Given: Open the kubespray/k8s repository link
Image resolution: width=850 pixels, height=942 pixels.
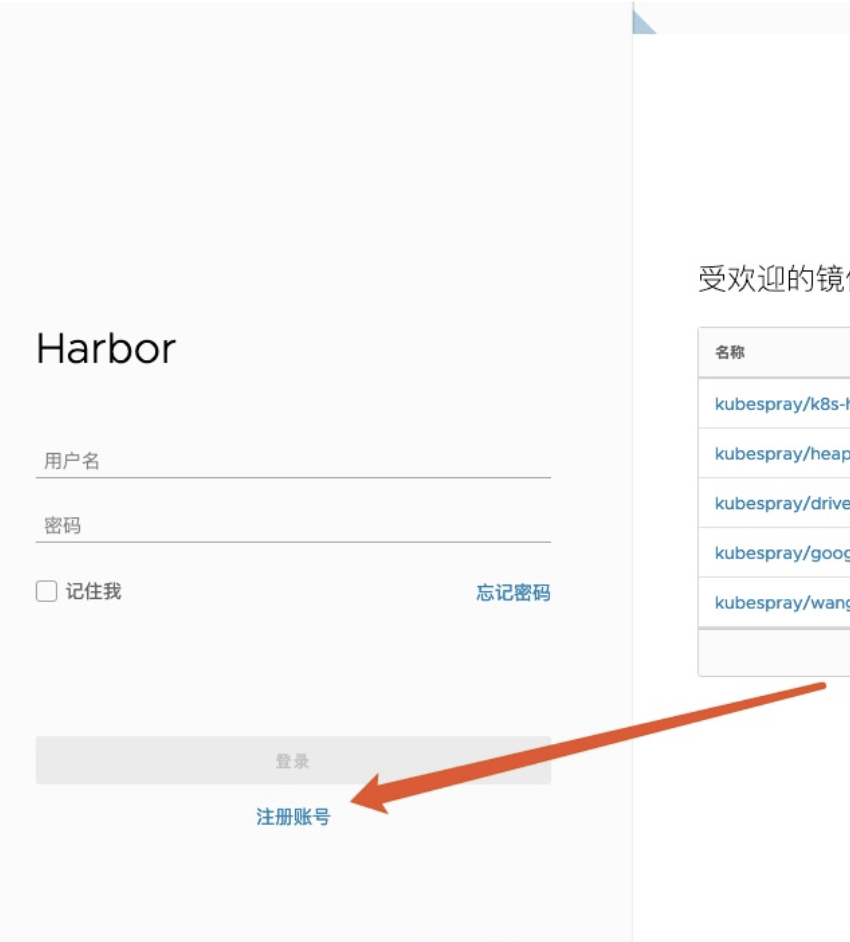Looking at the screenshot, I should click(782, 404).
